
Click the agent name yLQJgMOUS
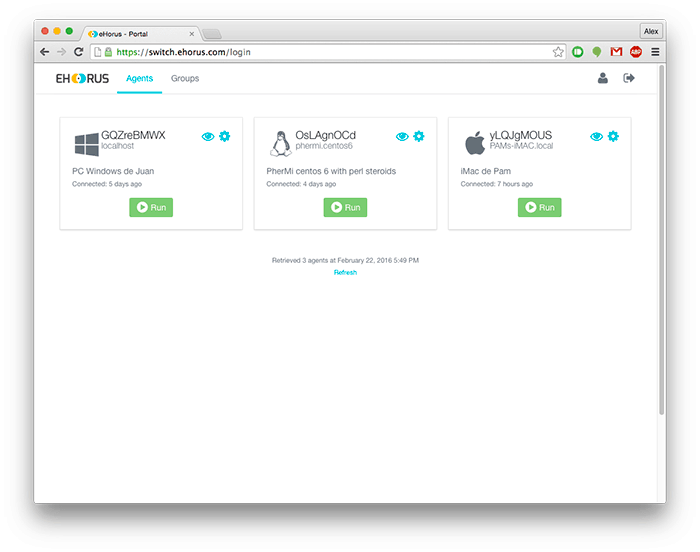pos(521,135)
